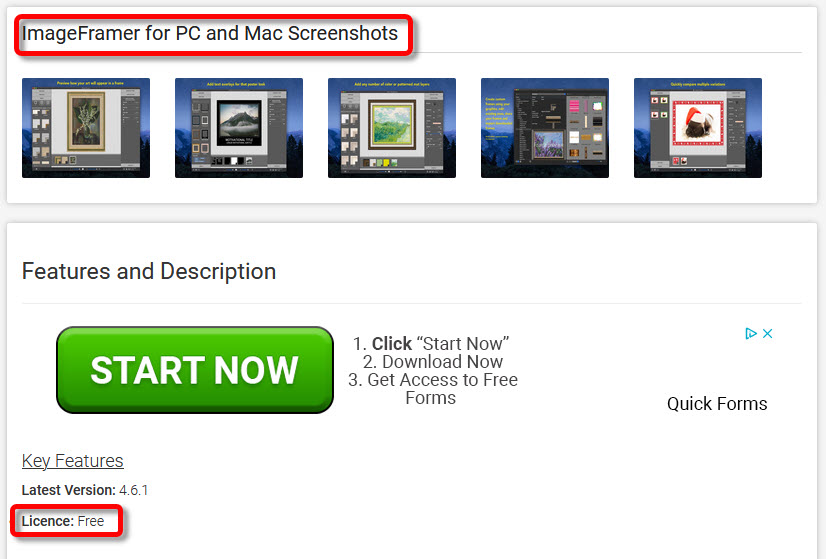Open the Quick Forms ad link
826x559 pixels.
pyautogui.click(x=717, y=404)
